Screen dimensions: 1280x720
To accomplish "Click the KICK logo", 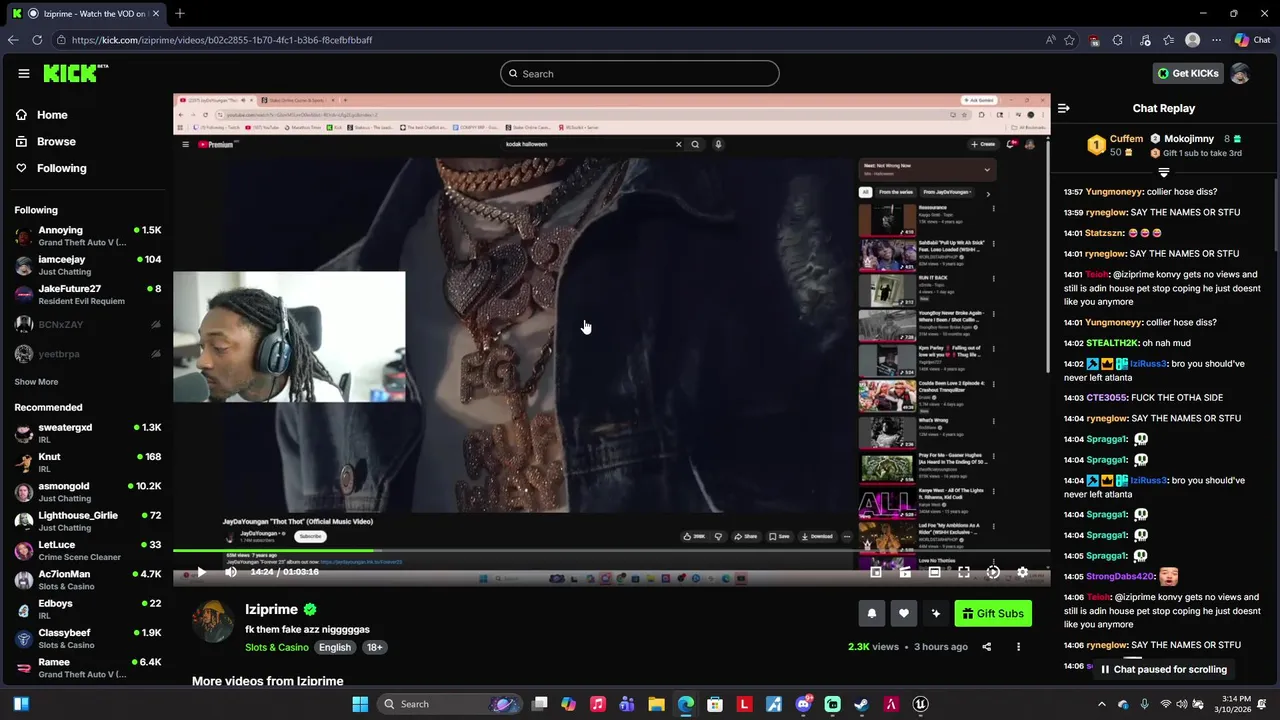I will pos(75,73).
